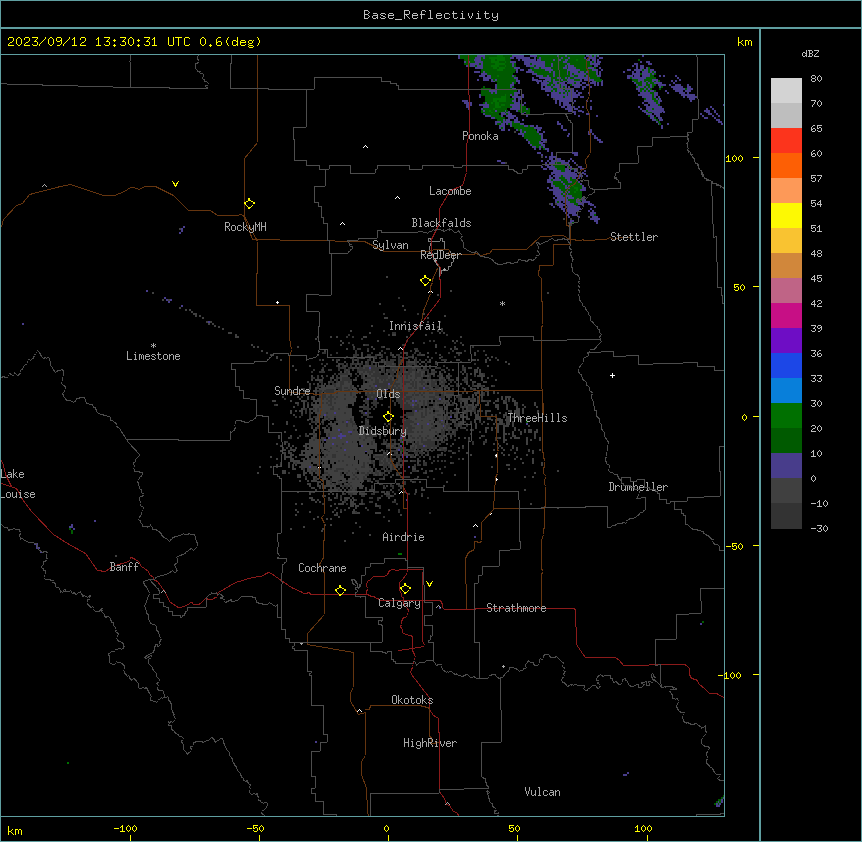Select the yellow 54–51 dBZ legend swatch
Image resolution: width=862 pixels, height=842 pixels.
(786, 215)
